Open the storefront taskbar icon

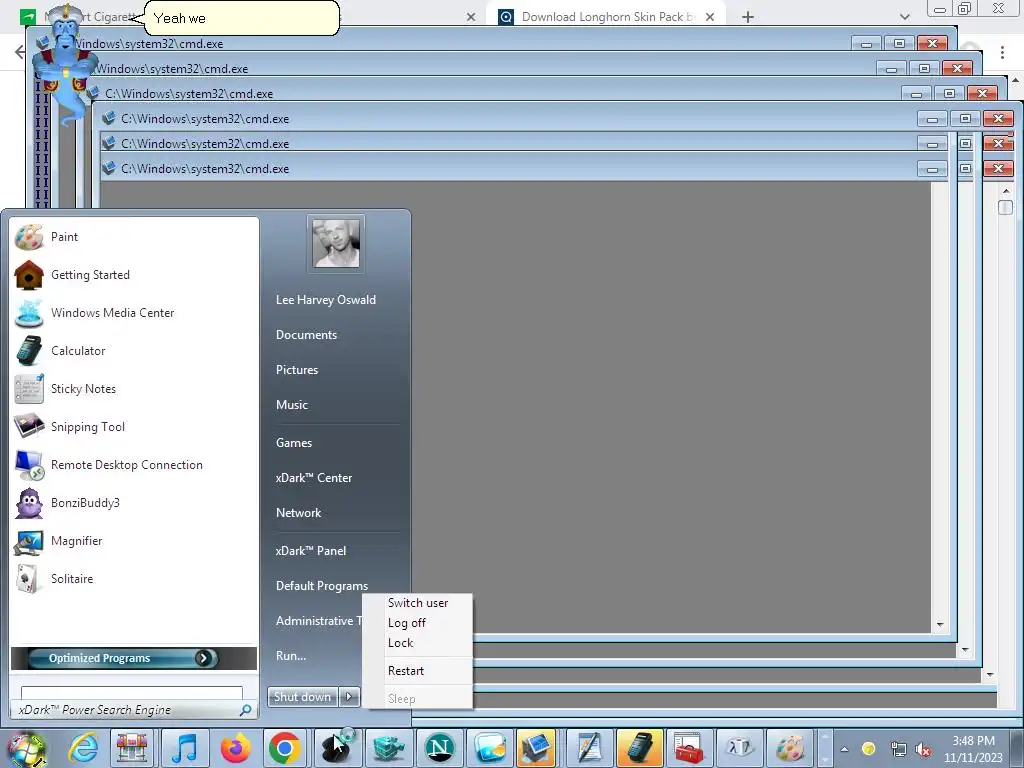(x=133, y=748)
